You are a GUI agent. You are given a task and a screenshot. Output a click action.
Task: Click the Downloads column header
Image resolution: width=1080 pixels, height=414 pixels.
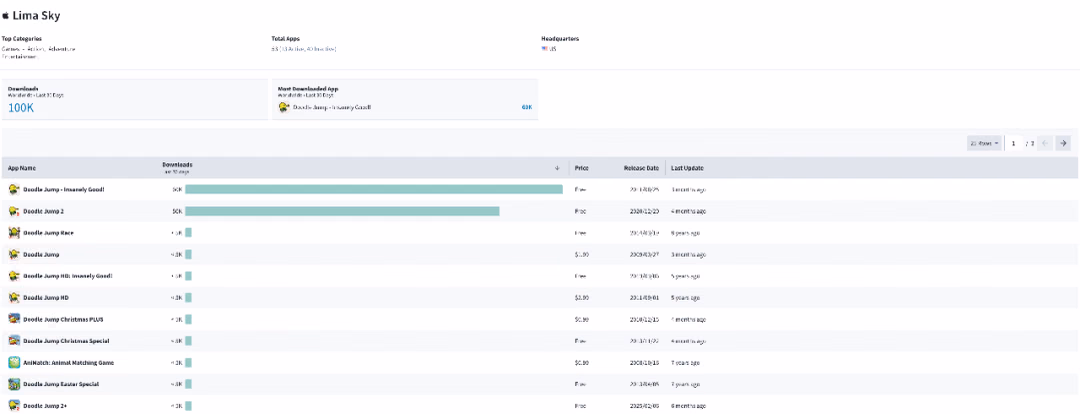(x=177, y=167)
